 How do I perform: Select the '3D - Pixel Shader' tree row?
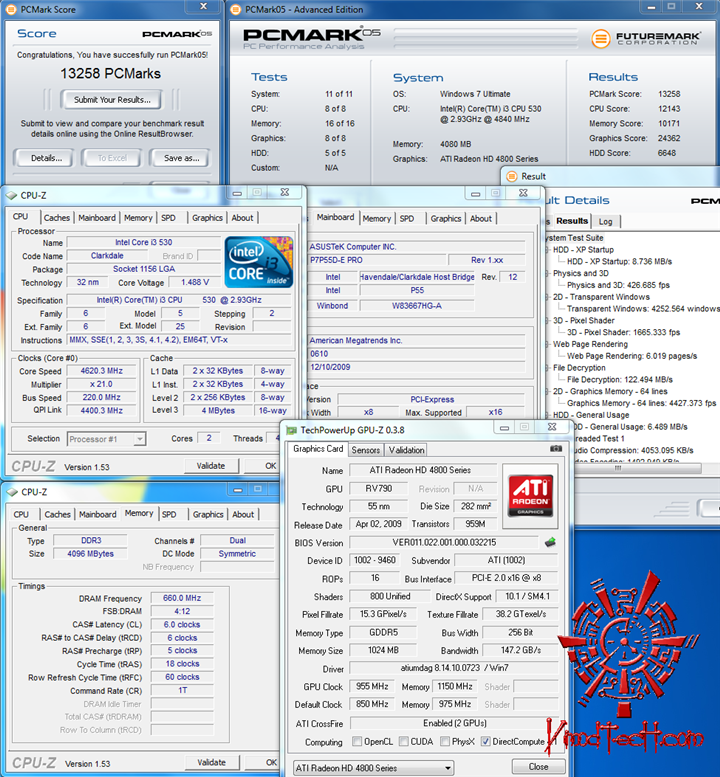(583, 321)
